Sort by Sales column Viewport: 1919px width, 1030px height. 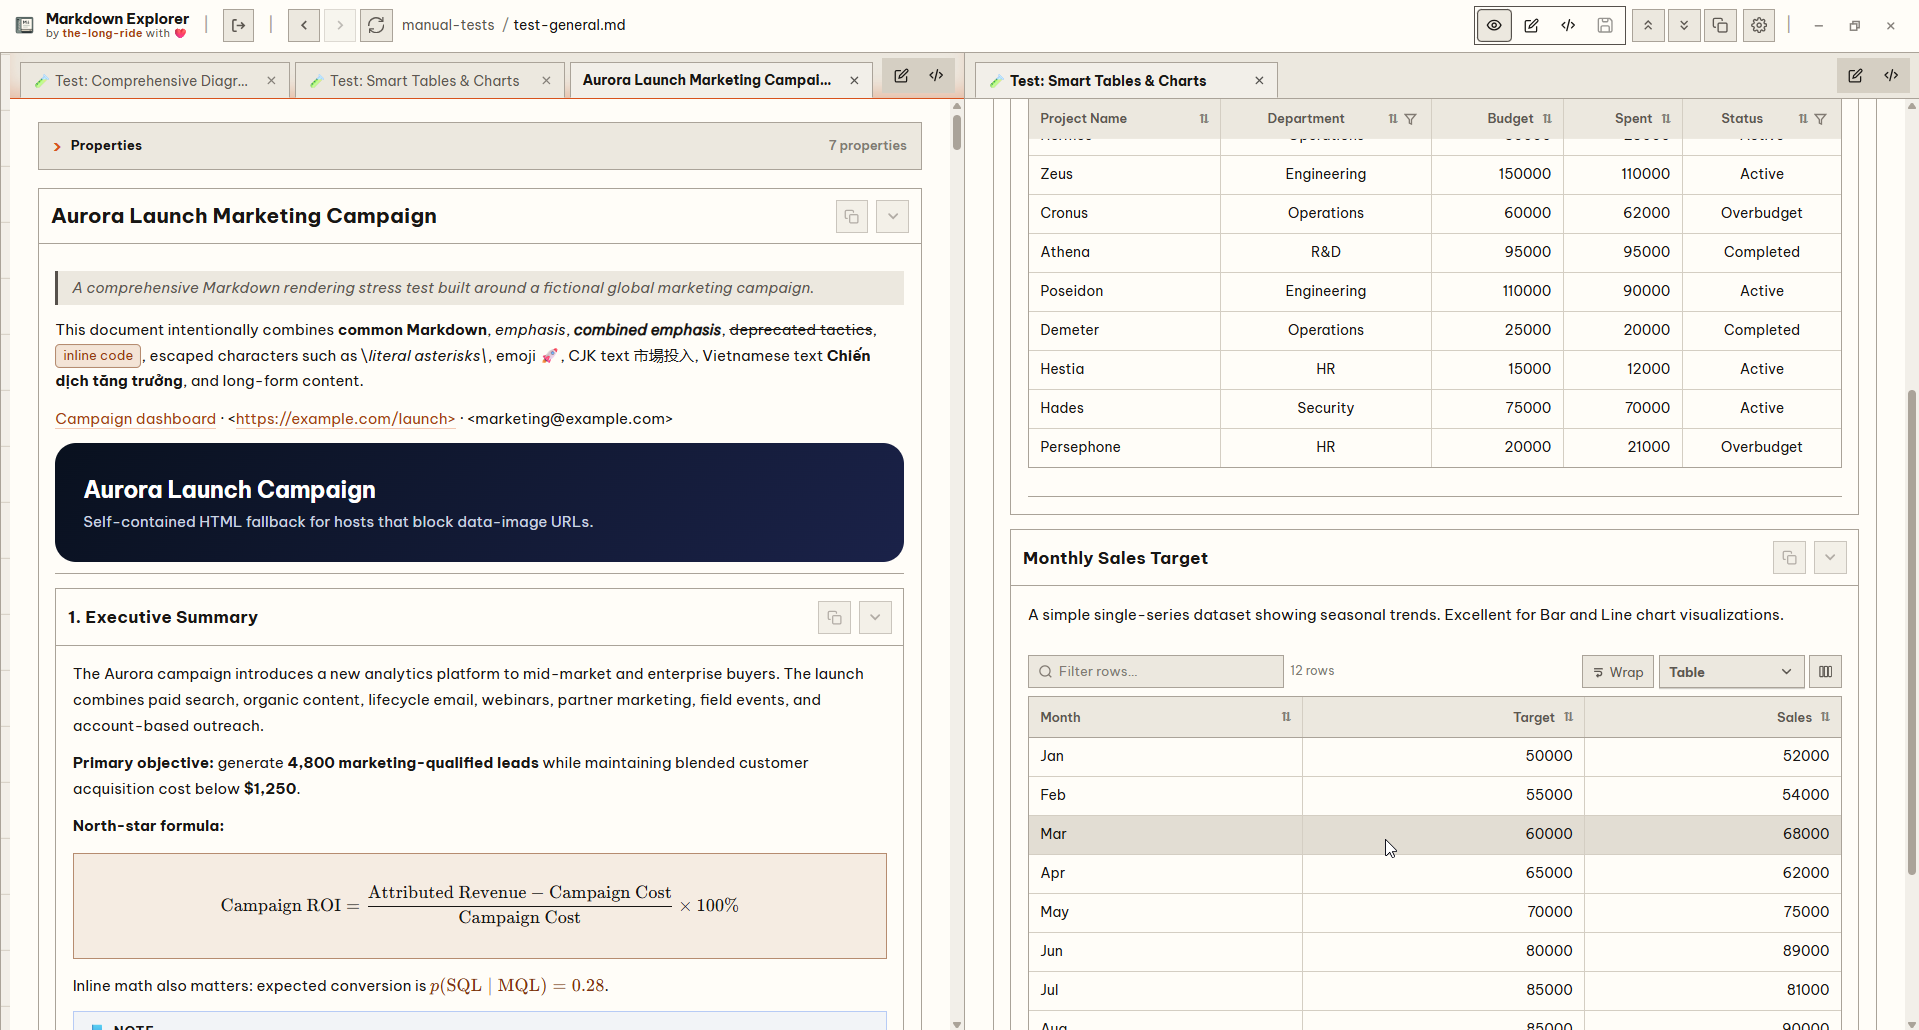[1825, 717]
